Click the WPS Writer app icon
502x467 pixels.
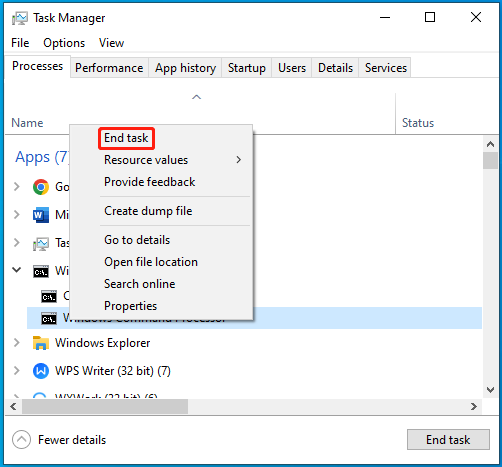(x=41, y=371)
